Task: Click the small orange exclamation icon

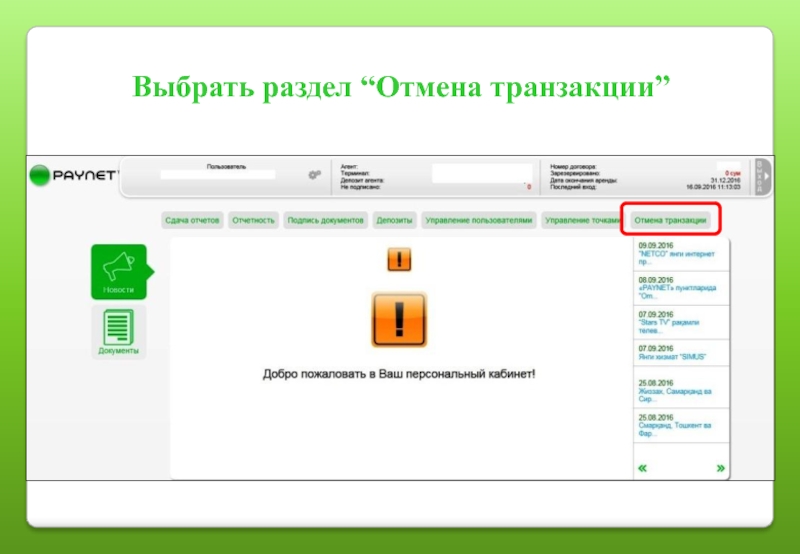Action: [x=399, y=260]
